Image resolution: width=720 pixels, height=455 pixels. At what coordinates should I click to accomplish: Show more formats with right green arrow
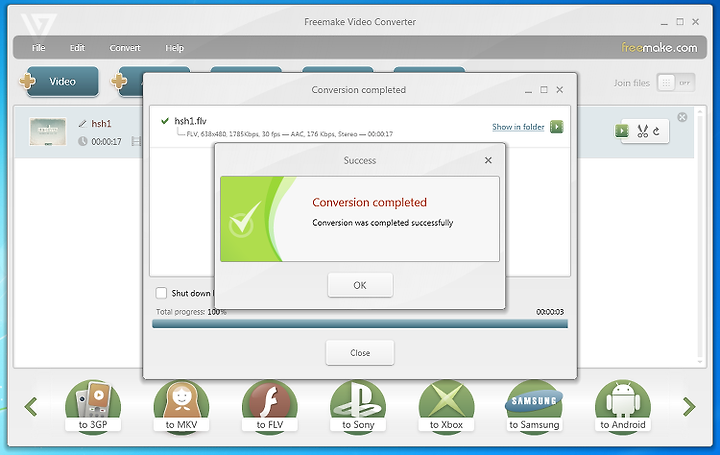tap(689, 407)
